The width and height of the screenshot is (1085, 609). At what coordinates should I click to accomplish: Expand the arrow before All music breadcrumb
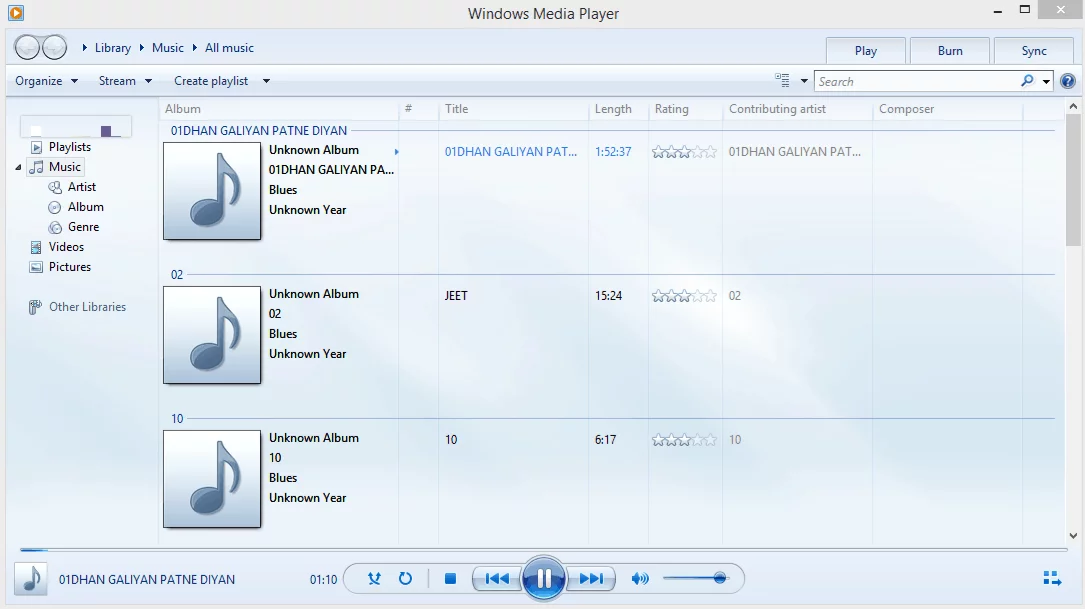[x=194, y=48]
